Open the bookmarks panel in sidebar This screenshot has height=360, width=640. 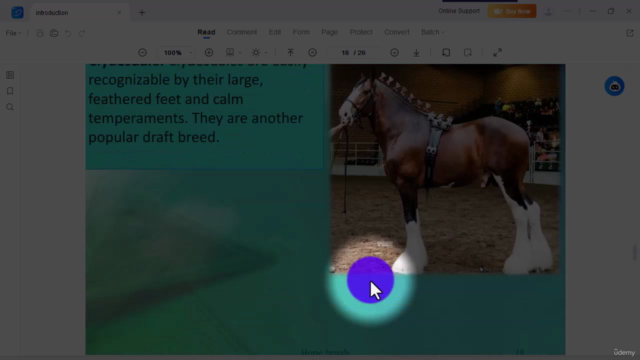pyautogui.click(x=10, y=91)
